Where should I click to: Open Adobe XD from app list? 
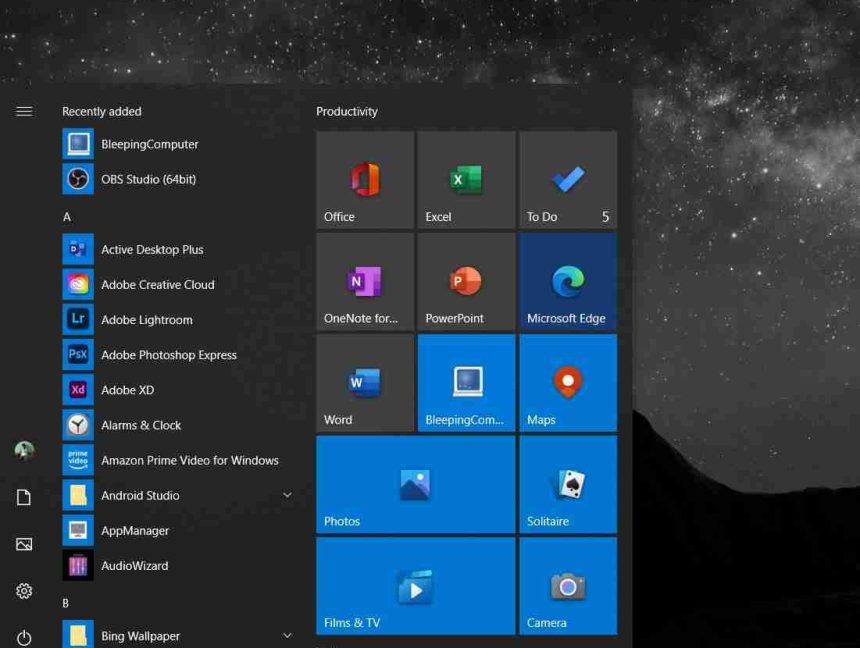tap(178, 390)
